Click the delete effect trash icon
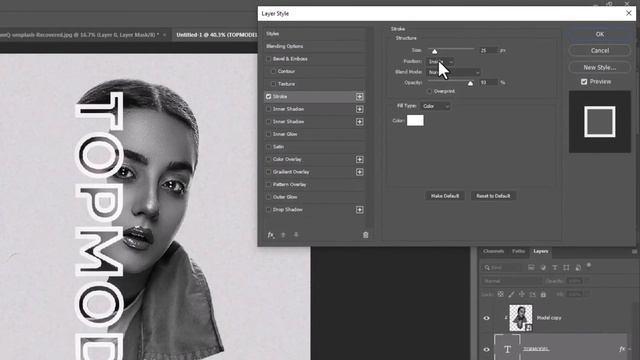 [365, 235]
